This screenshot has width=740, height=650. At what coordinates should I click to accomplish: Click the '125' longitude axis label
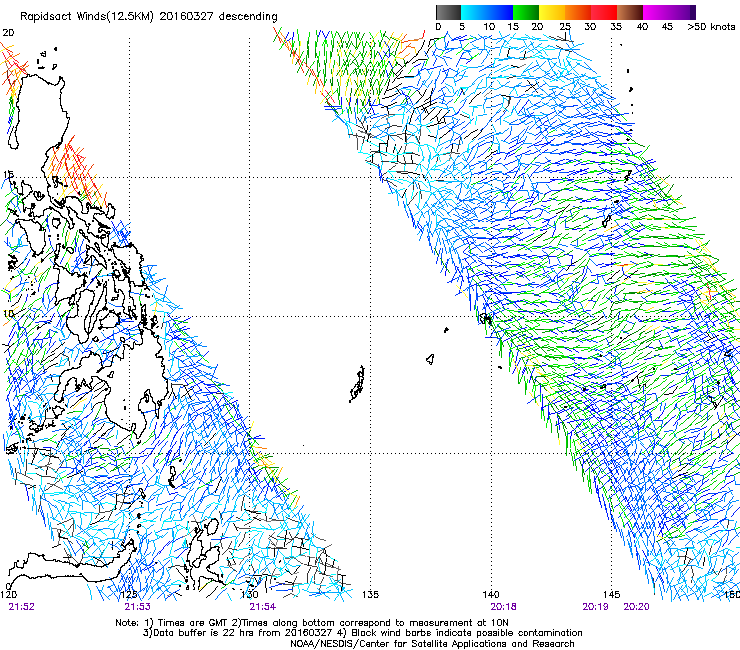click(x=129, y=594)
